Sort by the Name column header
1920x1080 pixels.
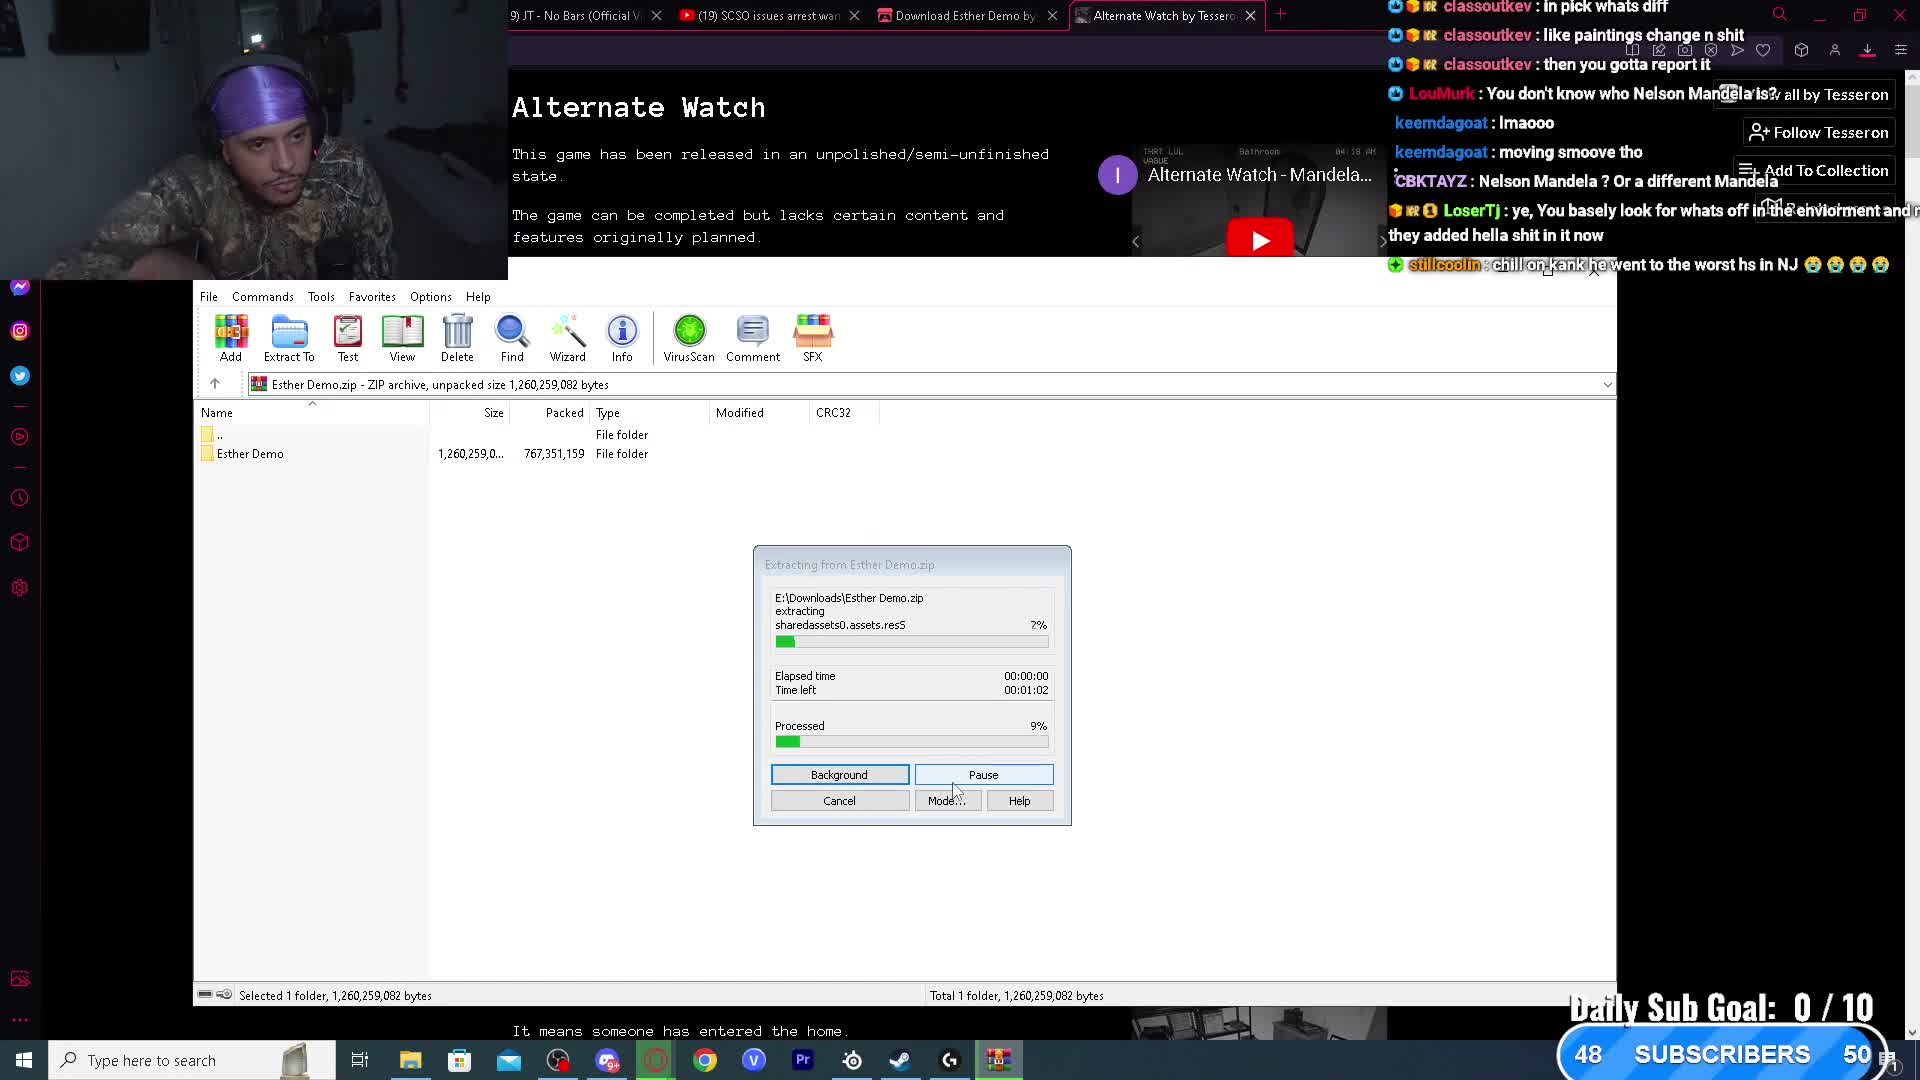pos(313,413)
